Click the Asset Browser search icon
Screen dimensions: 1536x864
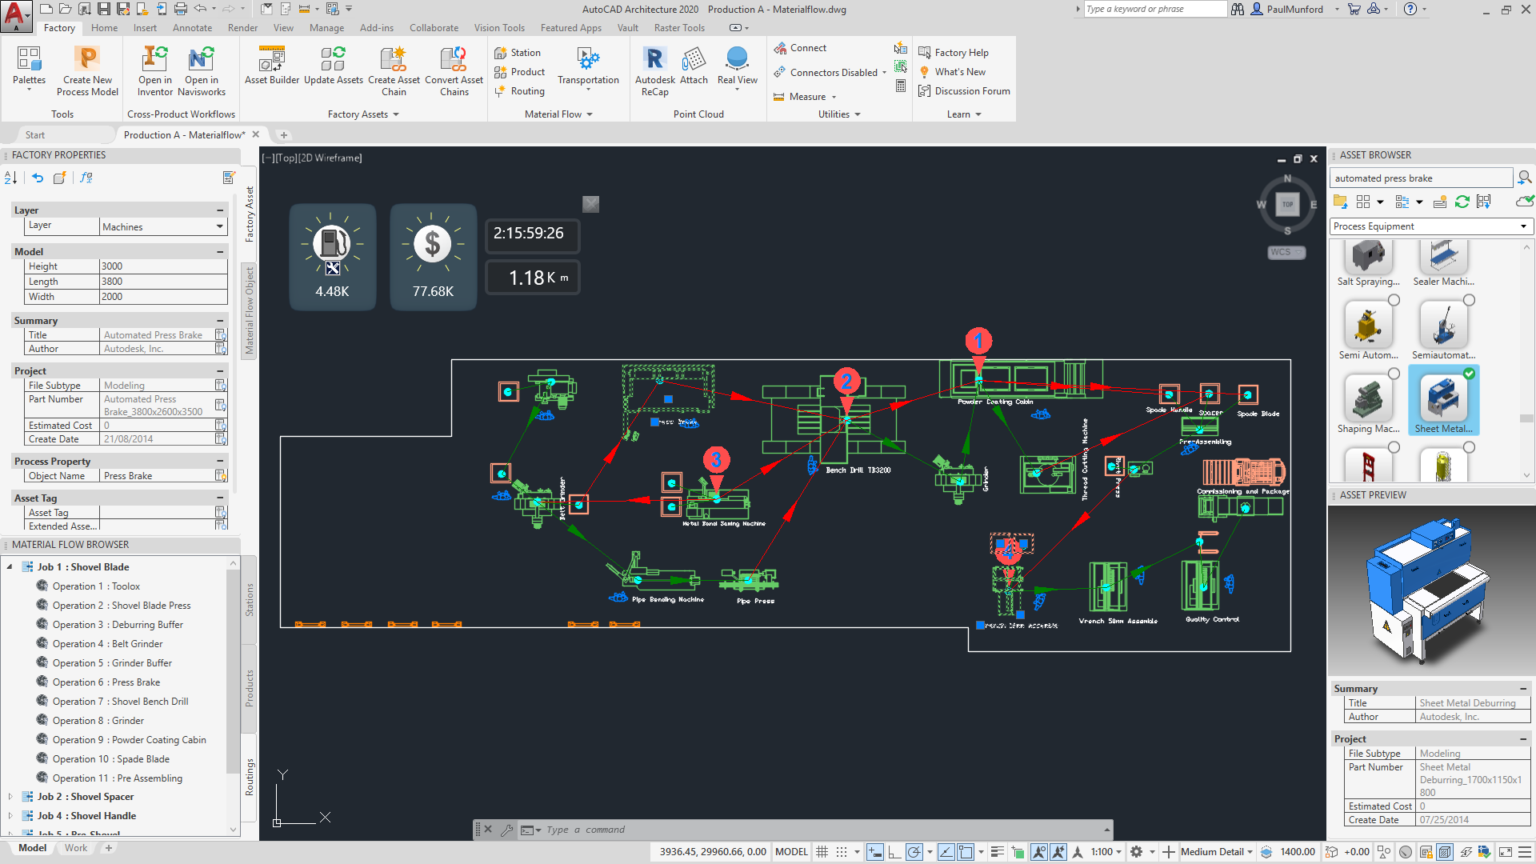pyautogui.click(x=1524, y=178)
